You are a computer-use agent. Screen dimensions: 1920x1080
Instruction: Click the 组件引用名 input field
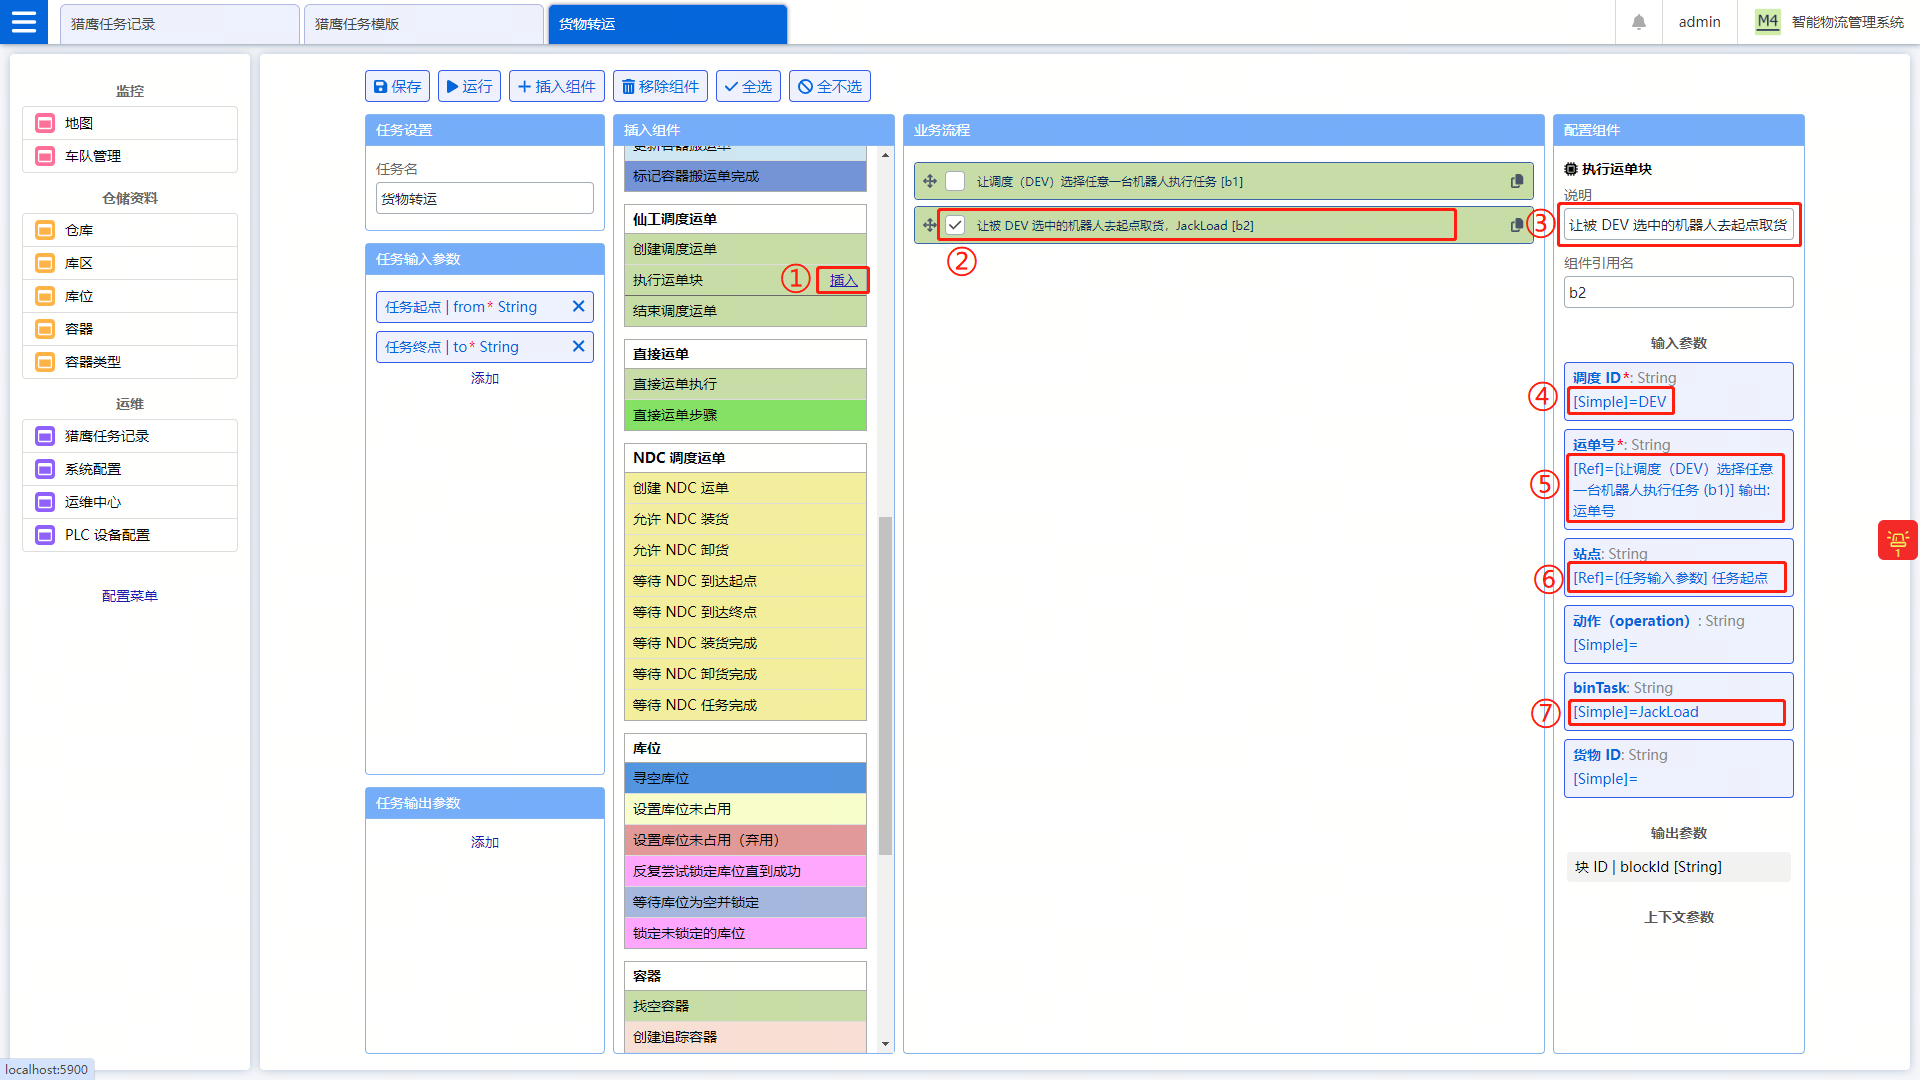1679,292
